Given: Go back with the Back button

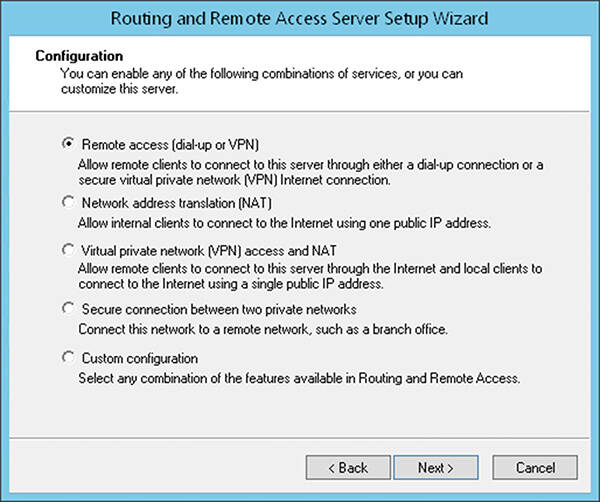Looking at the screenshot, I should click(x=348, y=467).
